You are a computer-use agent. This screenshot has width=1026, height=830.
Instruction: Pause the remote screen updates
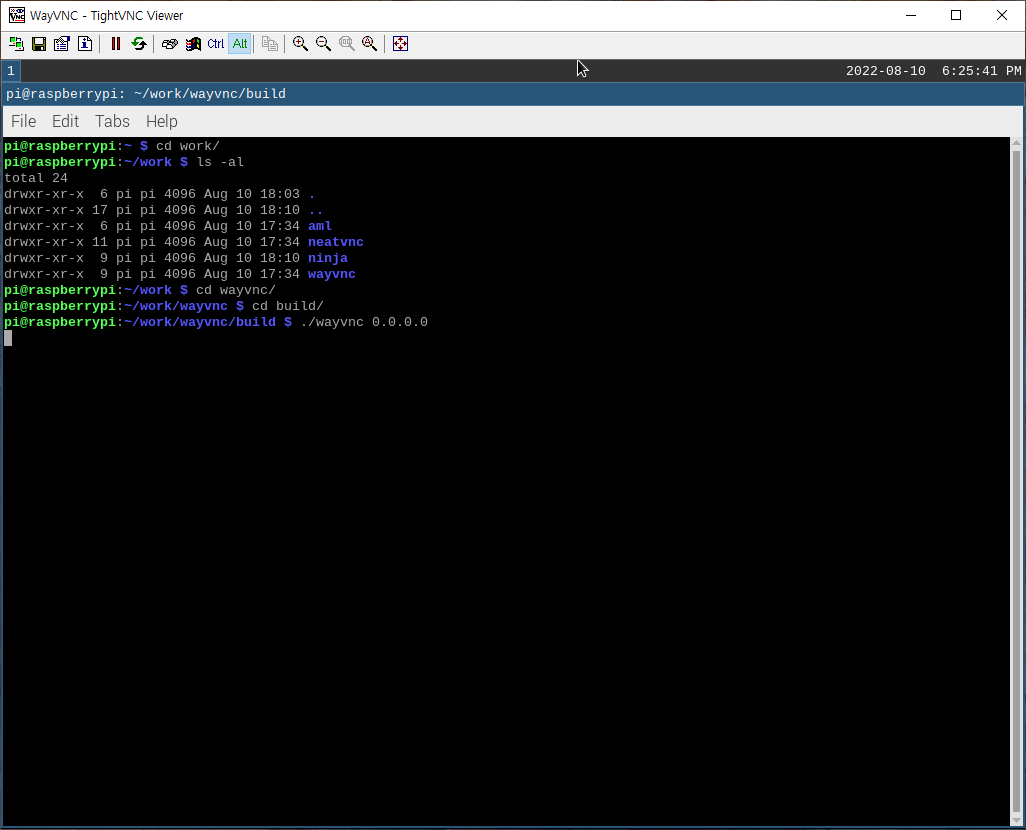click(x=116, y=44)
